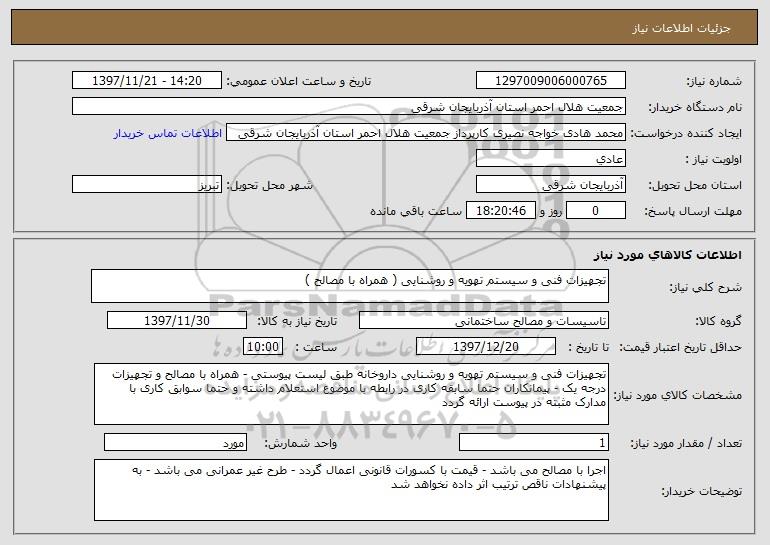Image resolution: width=770 pixels, height=545 pixels.
Task: Click the label ساعت next to the 10:00 field
Action: 316,347
